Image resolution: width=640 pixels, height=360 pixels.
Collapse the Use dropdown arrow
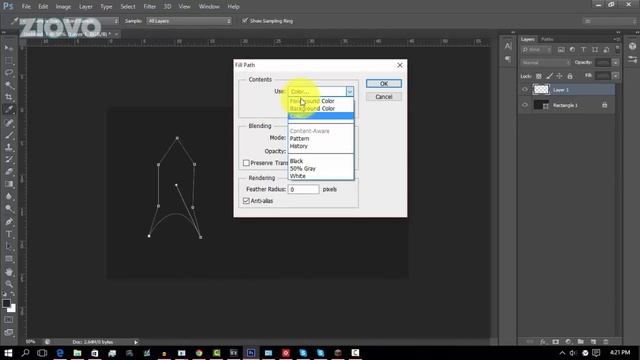(350, 91)
